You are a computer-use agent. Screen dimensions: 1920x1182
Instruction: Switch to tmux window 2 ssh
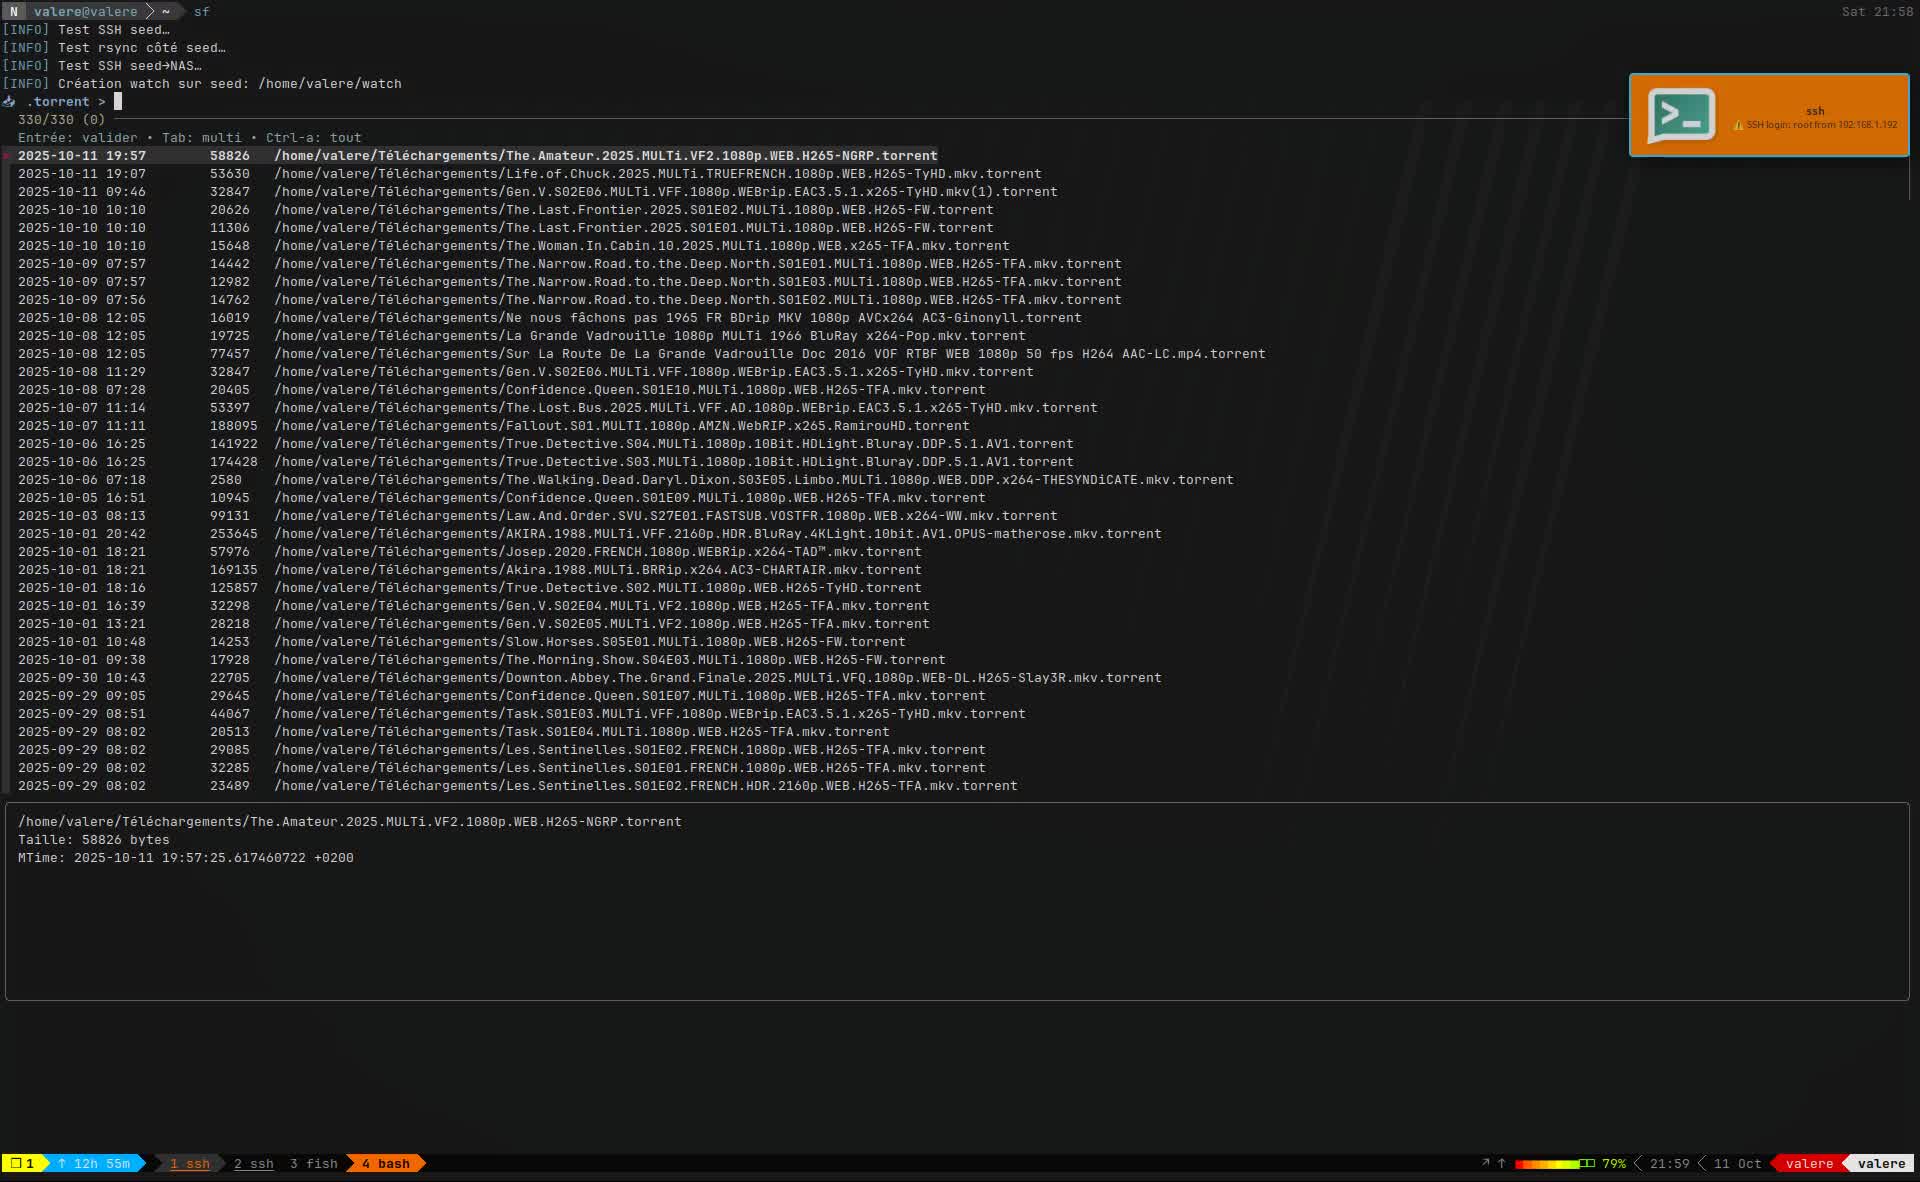[x=253, y=1163]
